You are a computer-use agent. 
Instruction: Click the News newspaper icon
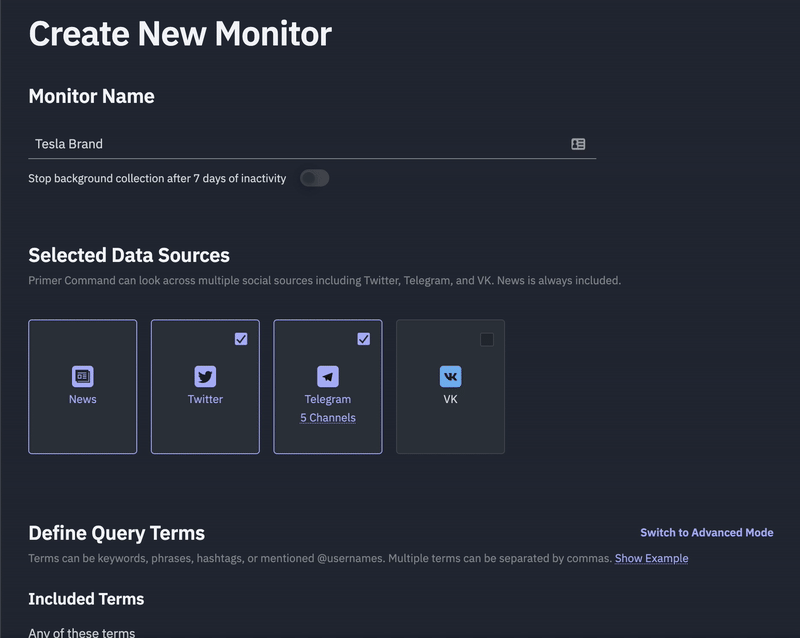point(83,377)
